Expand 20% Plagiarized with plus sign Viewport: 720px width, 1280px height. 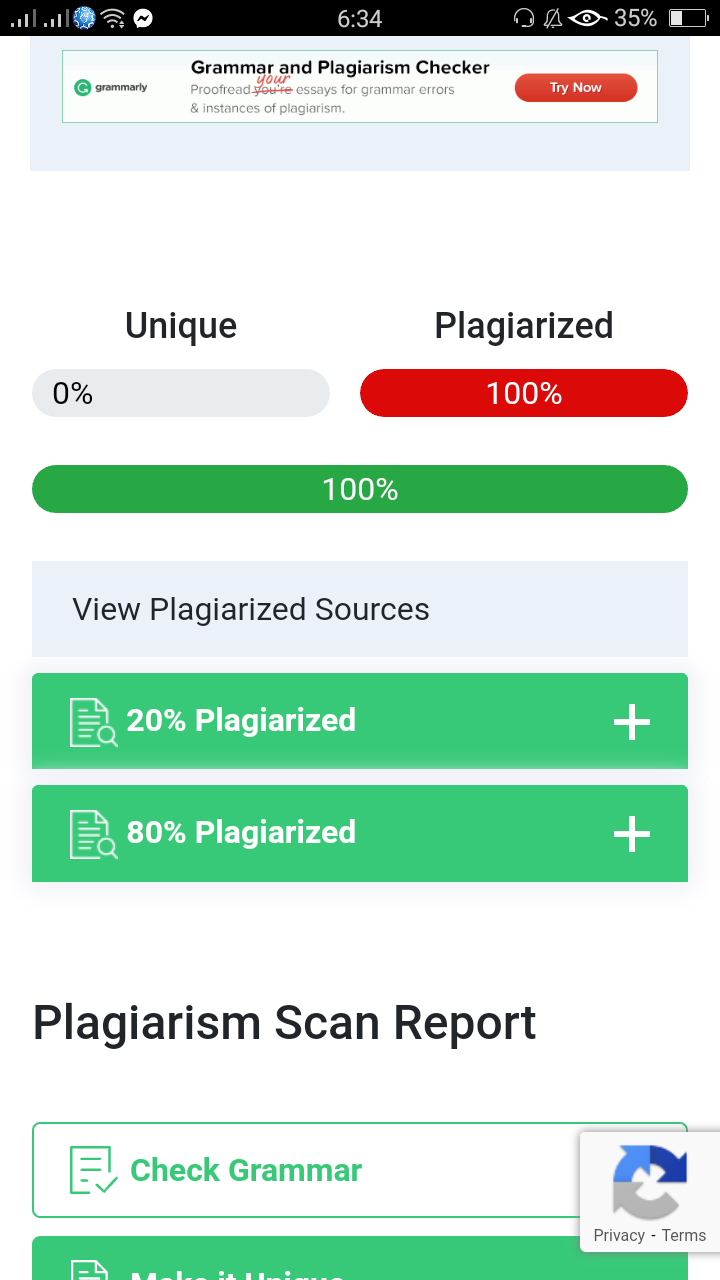pyautogui.click(x=632, y=722)
